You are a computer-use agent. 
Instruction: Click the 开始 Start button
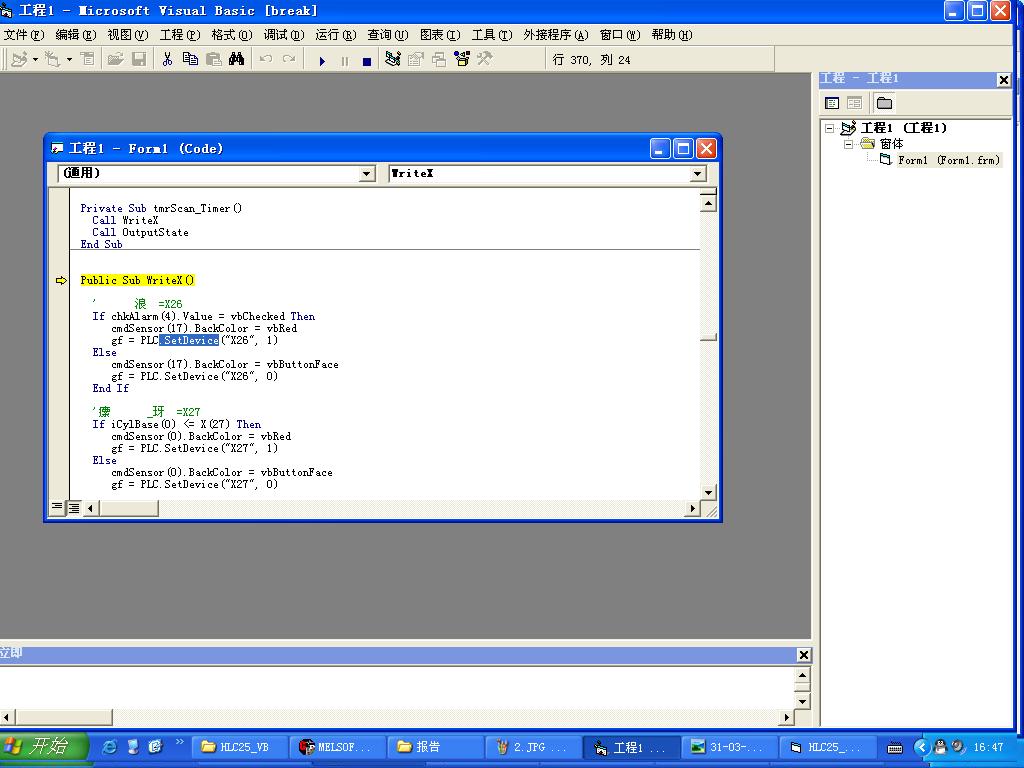pyautogui.click(x=36, y=746)
